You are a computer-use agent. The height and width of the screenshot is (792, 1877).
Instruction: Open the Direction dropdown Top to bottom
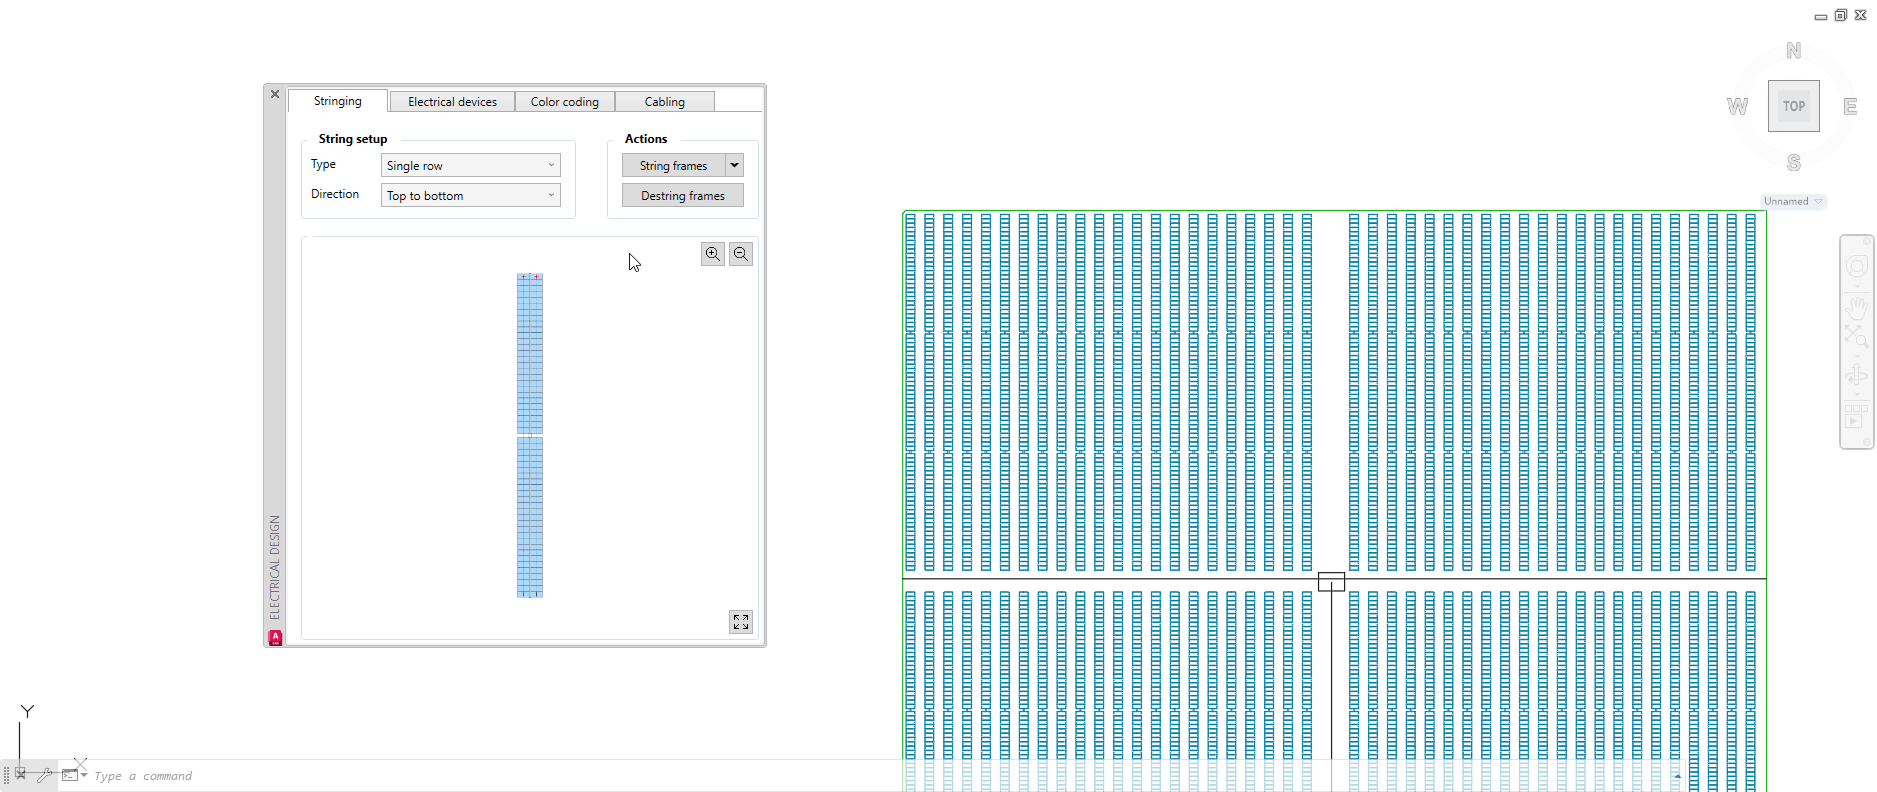(470, 196)
